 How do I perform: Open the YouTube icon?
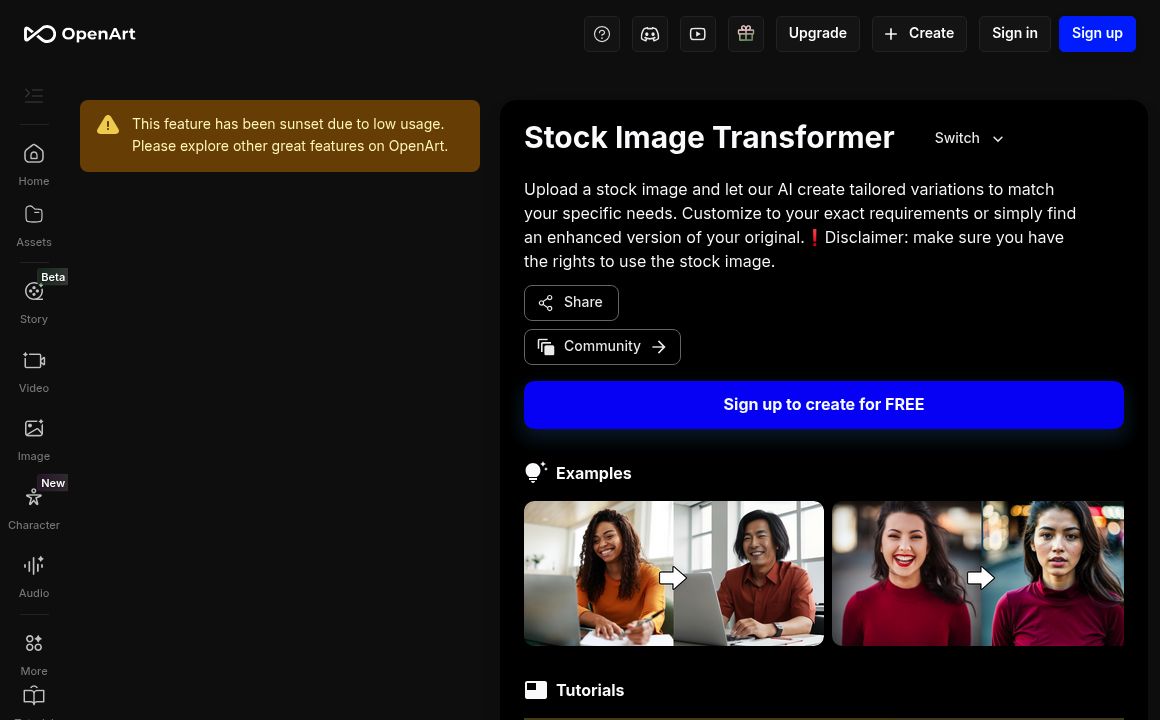click(698, 33)
